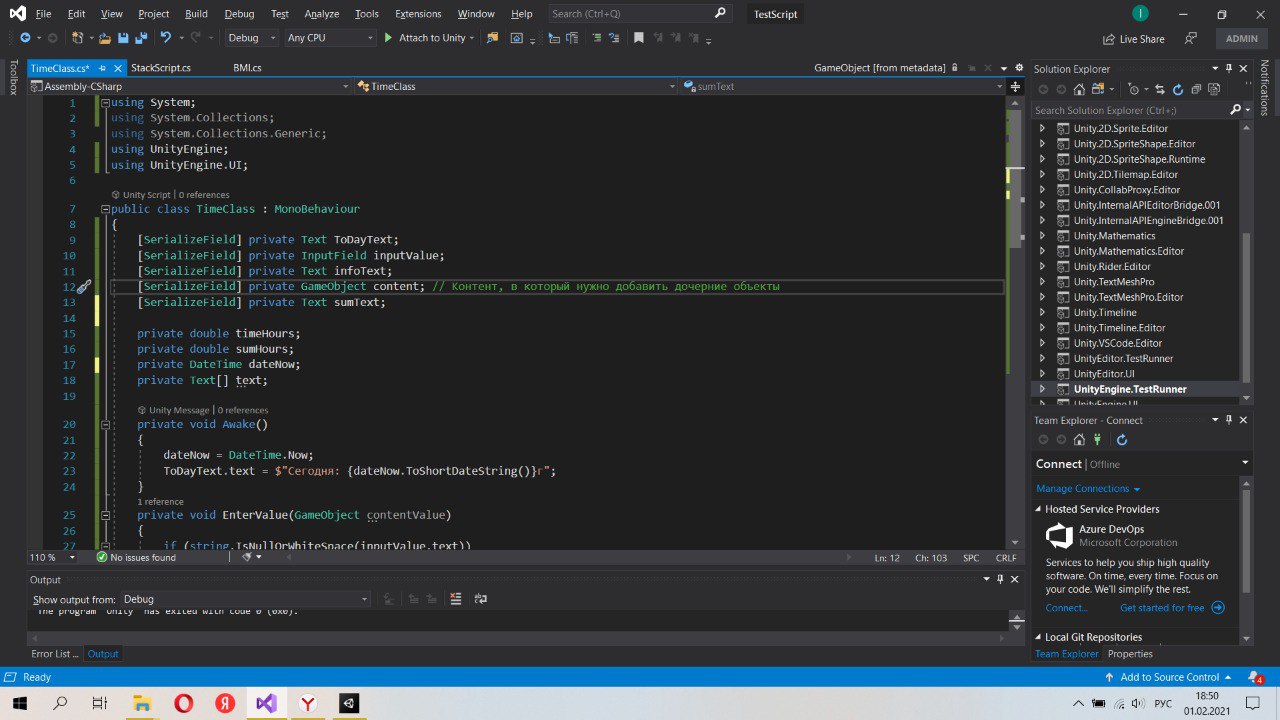The height and width of the screenshot is (720, 1280).
Task: Open Visual Studio from the Windows taskbar
Action: coord(266,703)
